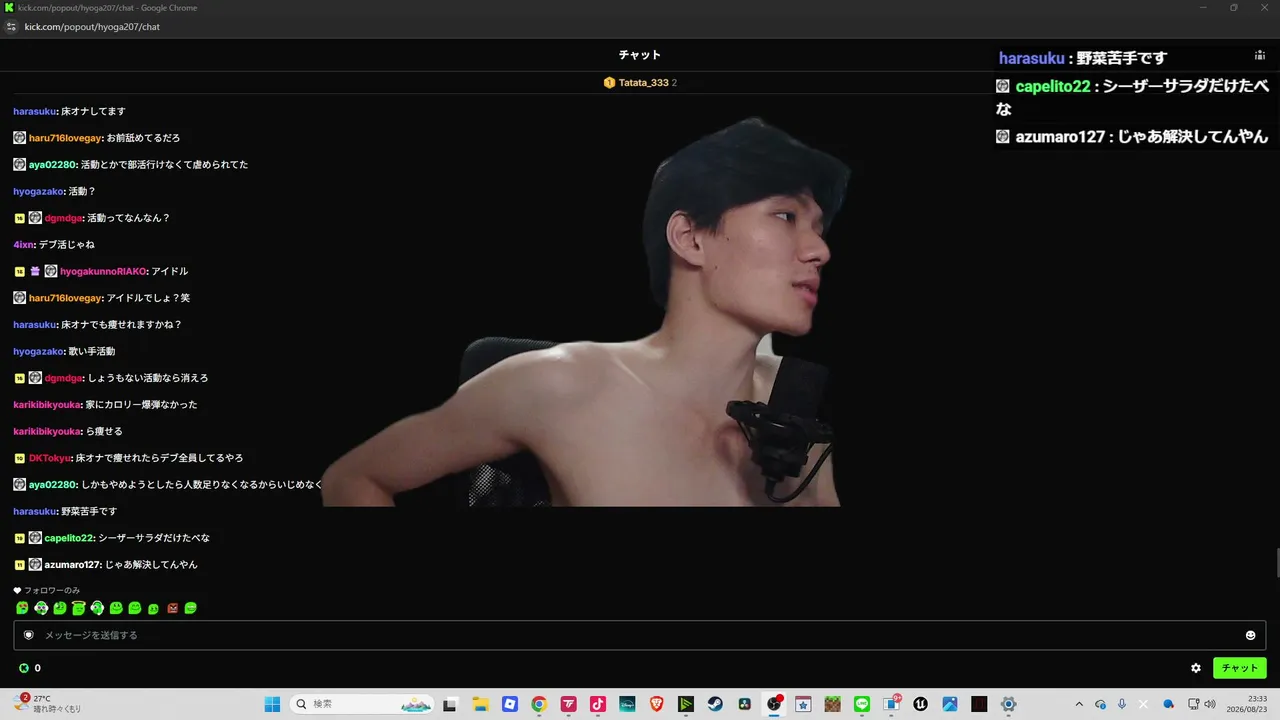This screenshot has width=1280, height=720.
Task: Open TikTok app from taskbar
Action: point(597,704)
